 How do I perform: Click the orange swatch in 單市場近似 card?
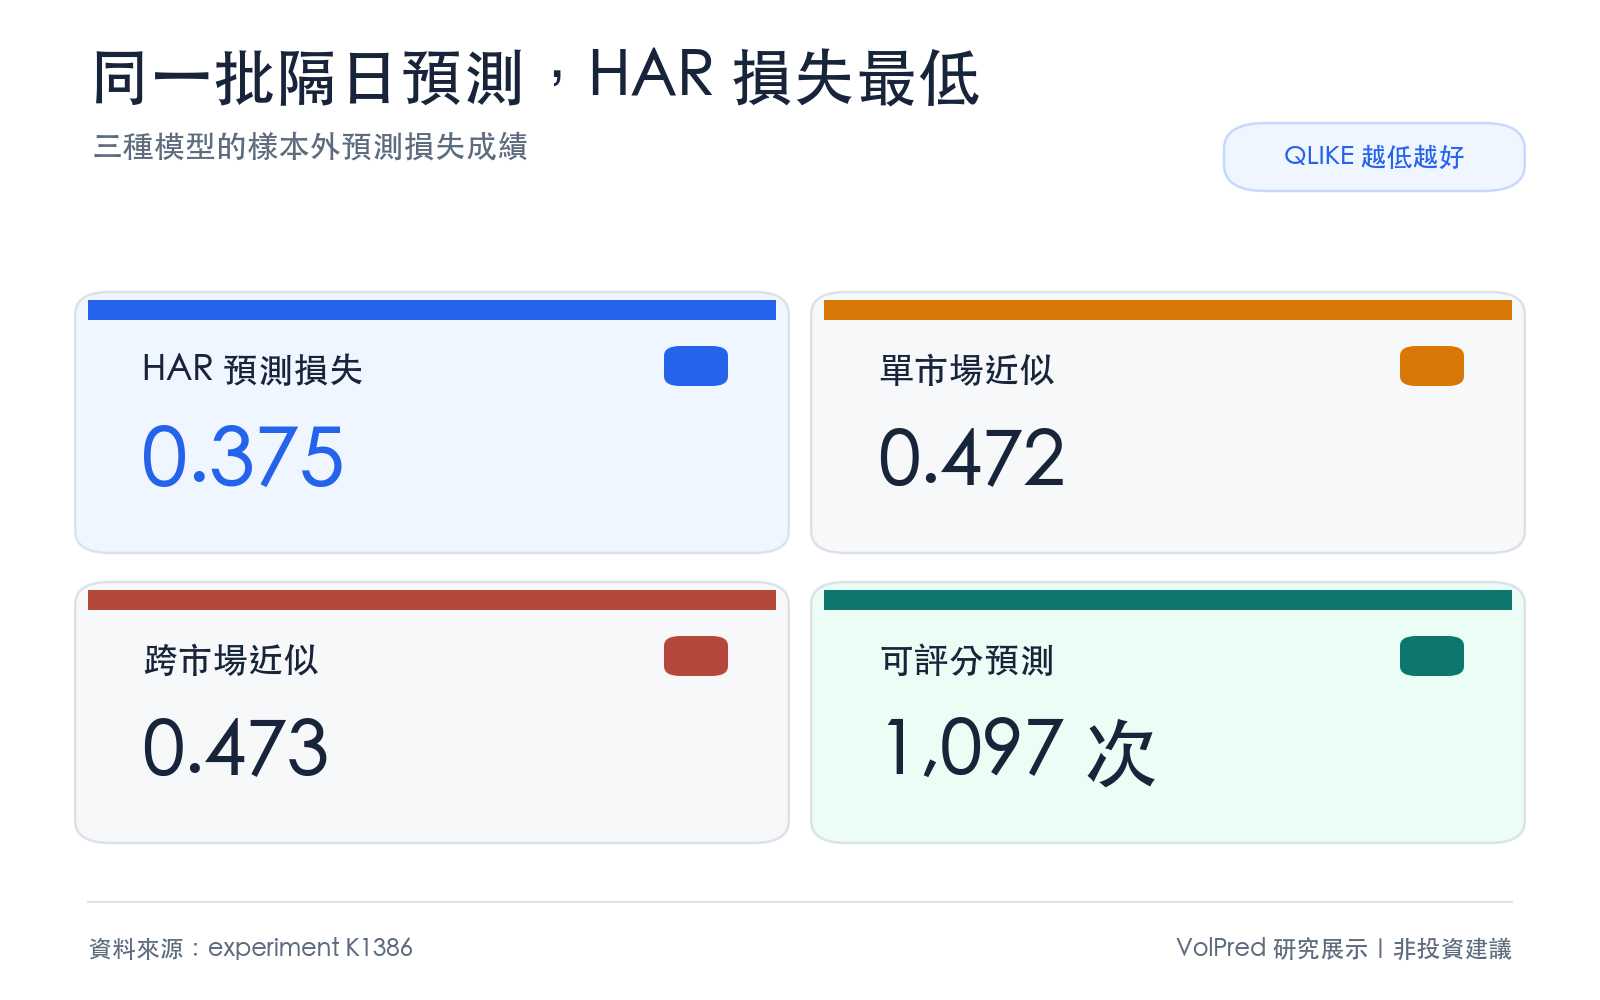[1432, 366]
